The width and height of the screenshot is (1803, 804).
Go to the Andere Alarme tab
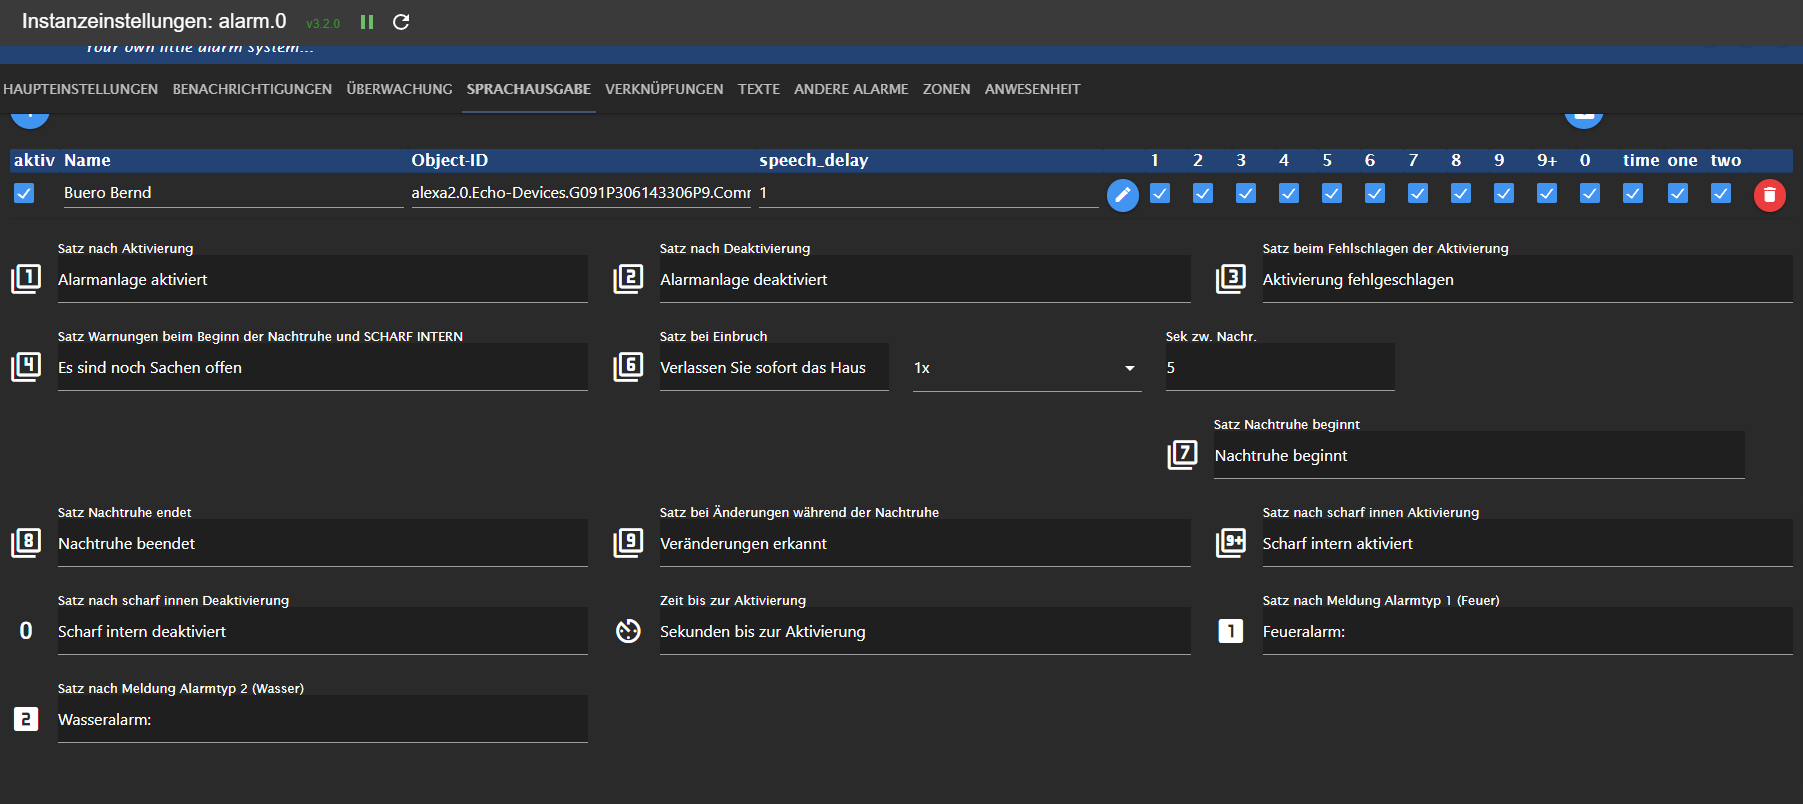click(851, 89)
